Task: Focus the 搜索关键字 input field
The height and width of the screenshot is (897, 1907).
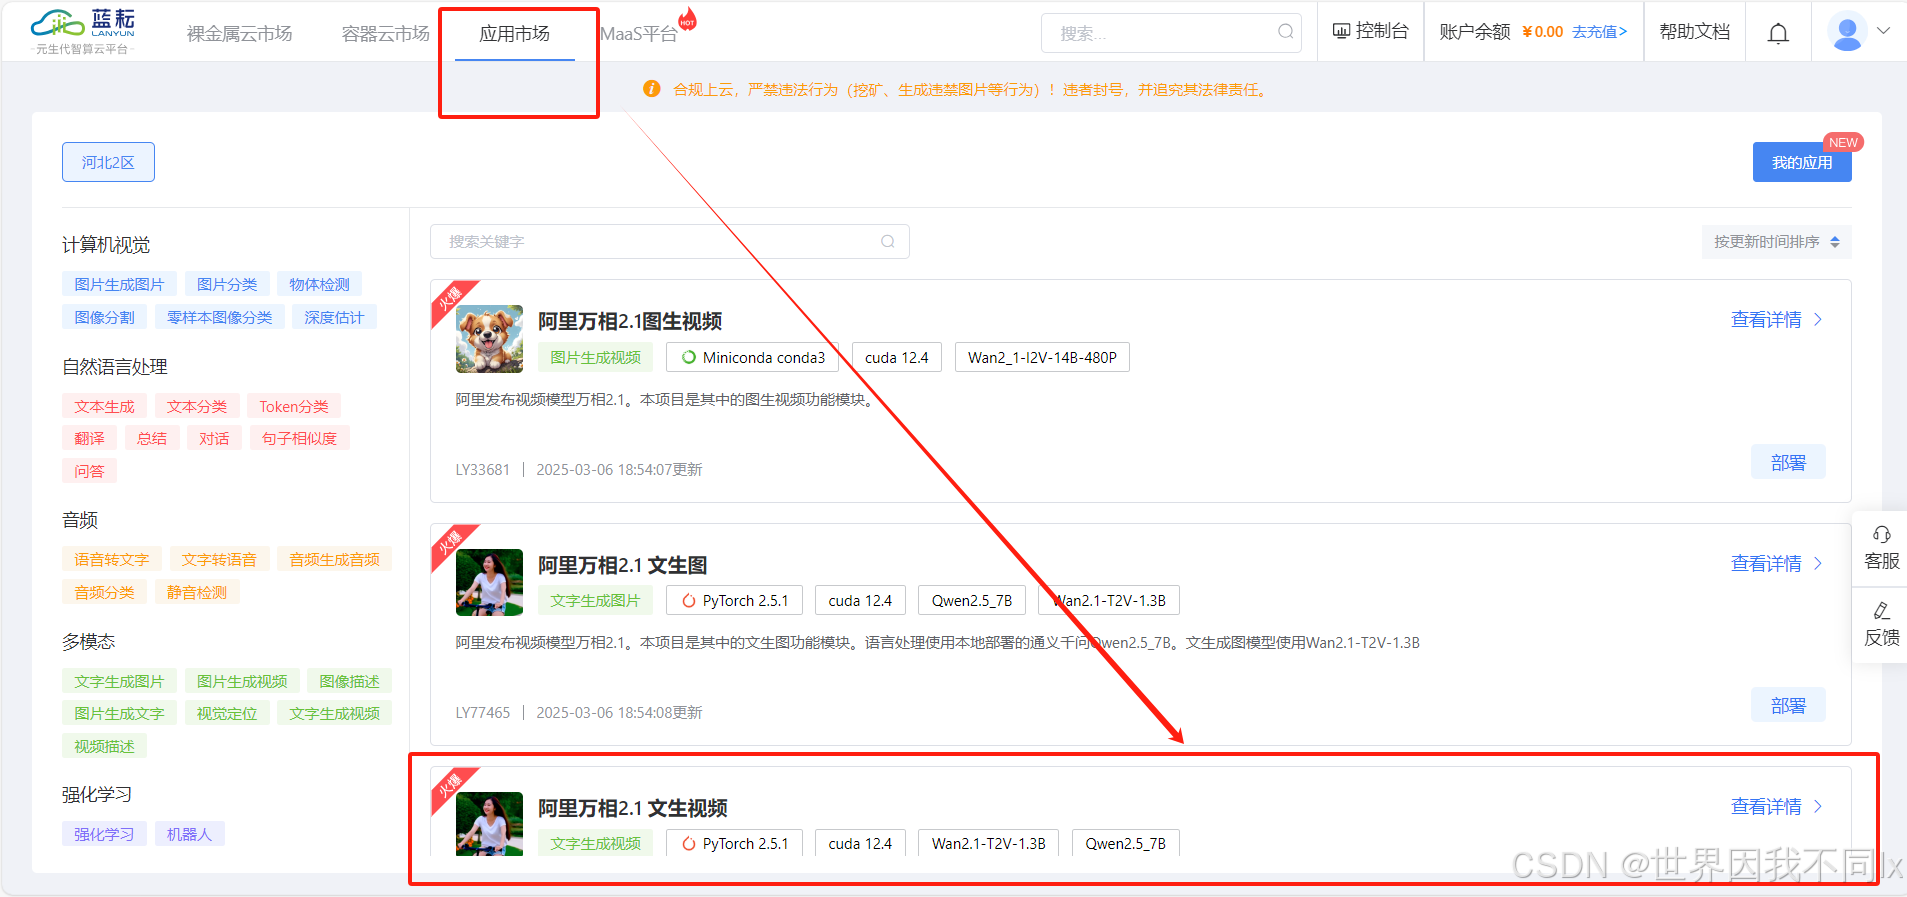Action: (669, 241)
